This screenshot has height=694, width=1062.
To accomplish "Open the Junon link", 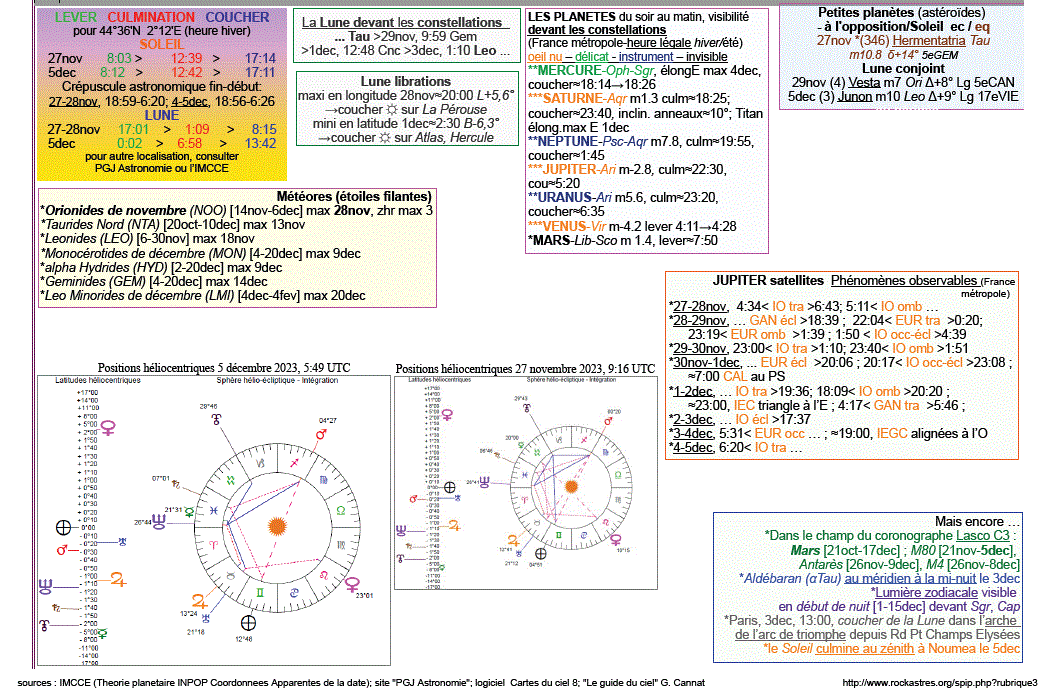I will pos(855,96).
